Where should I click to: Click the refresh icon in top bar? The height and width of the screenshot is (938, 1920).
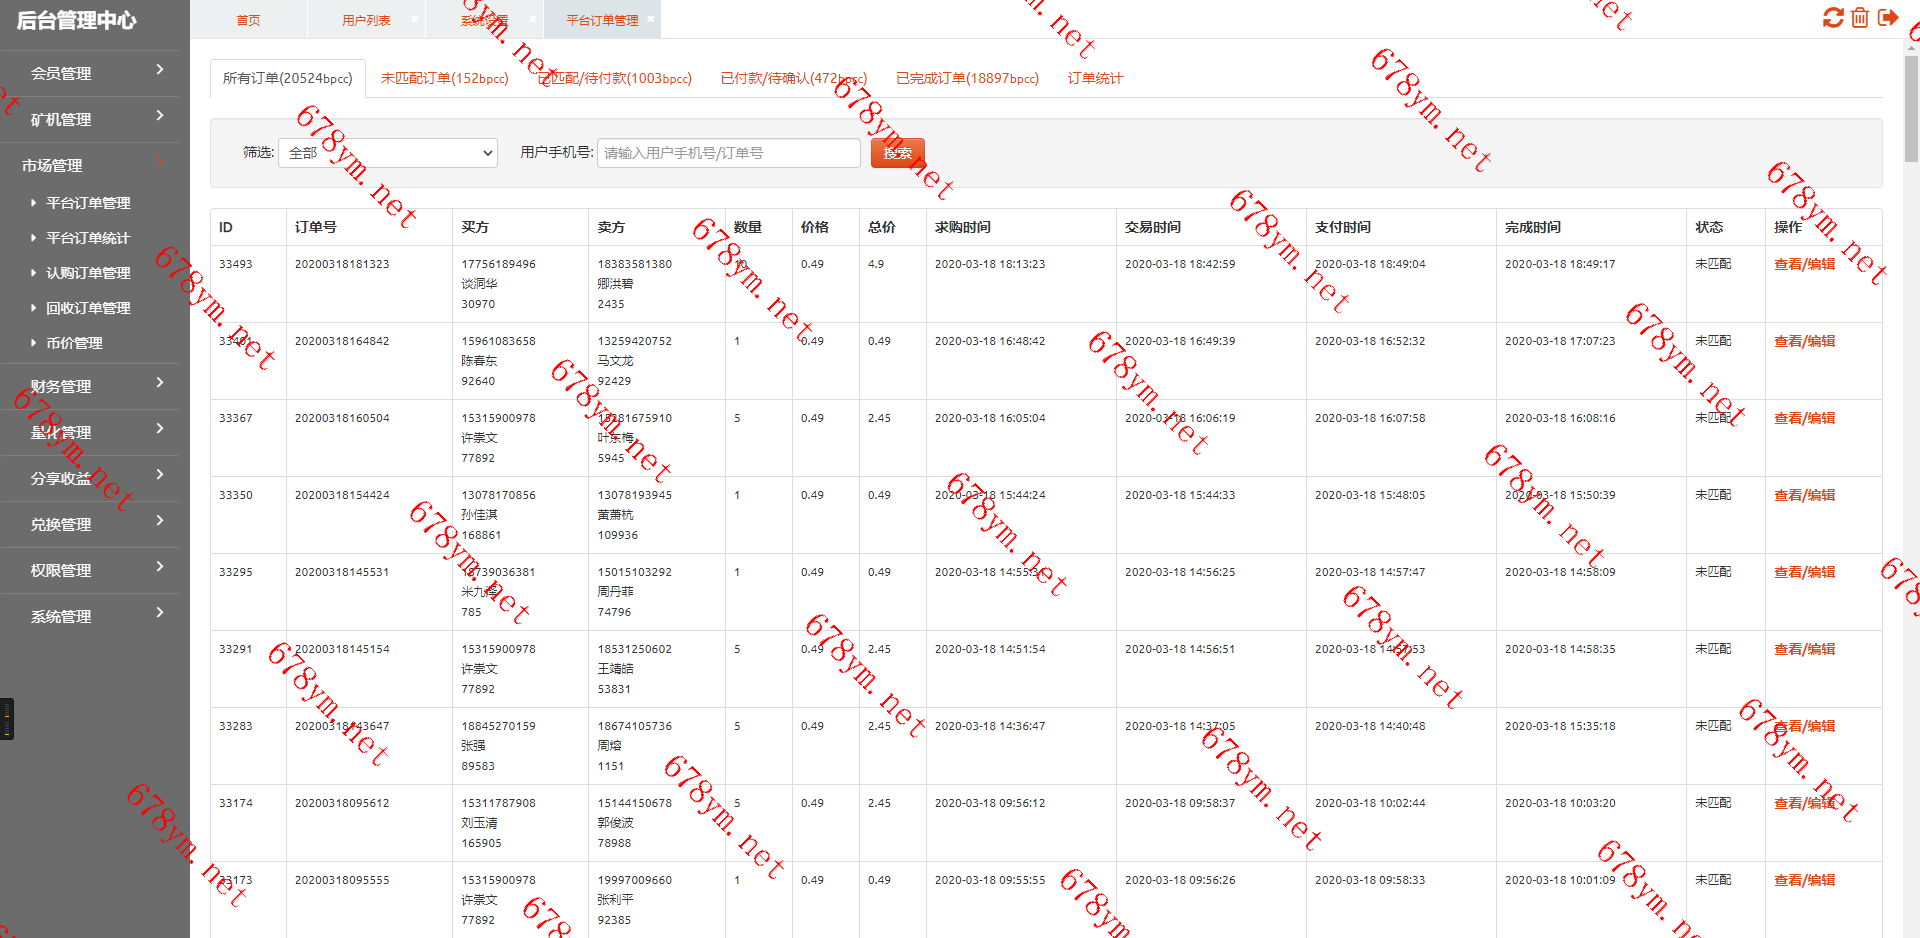tap(1833, 18)
